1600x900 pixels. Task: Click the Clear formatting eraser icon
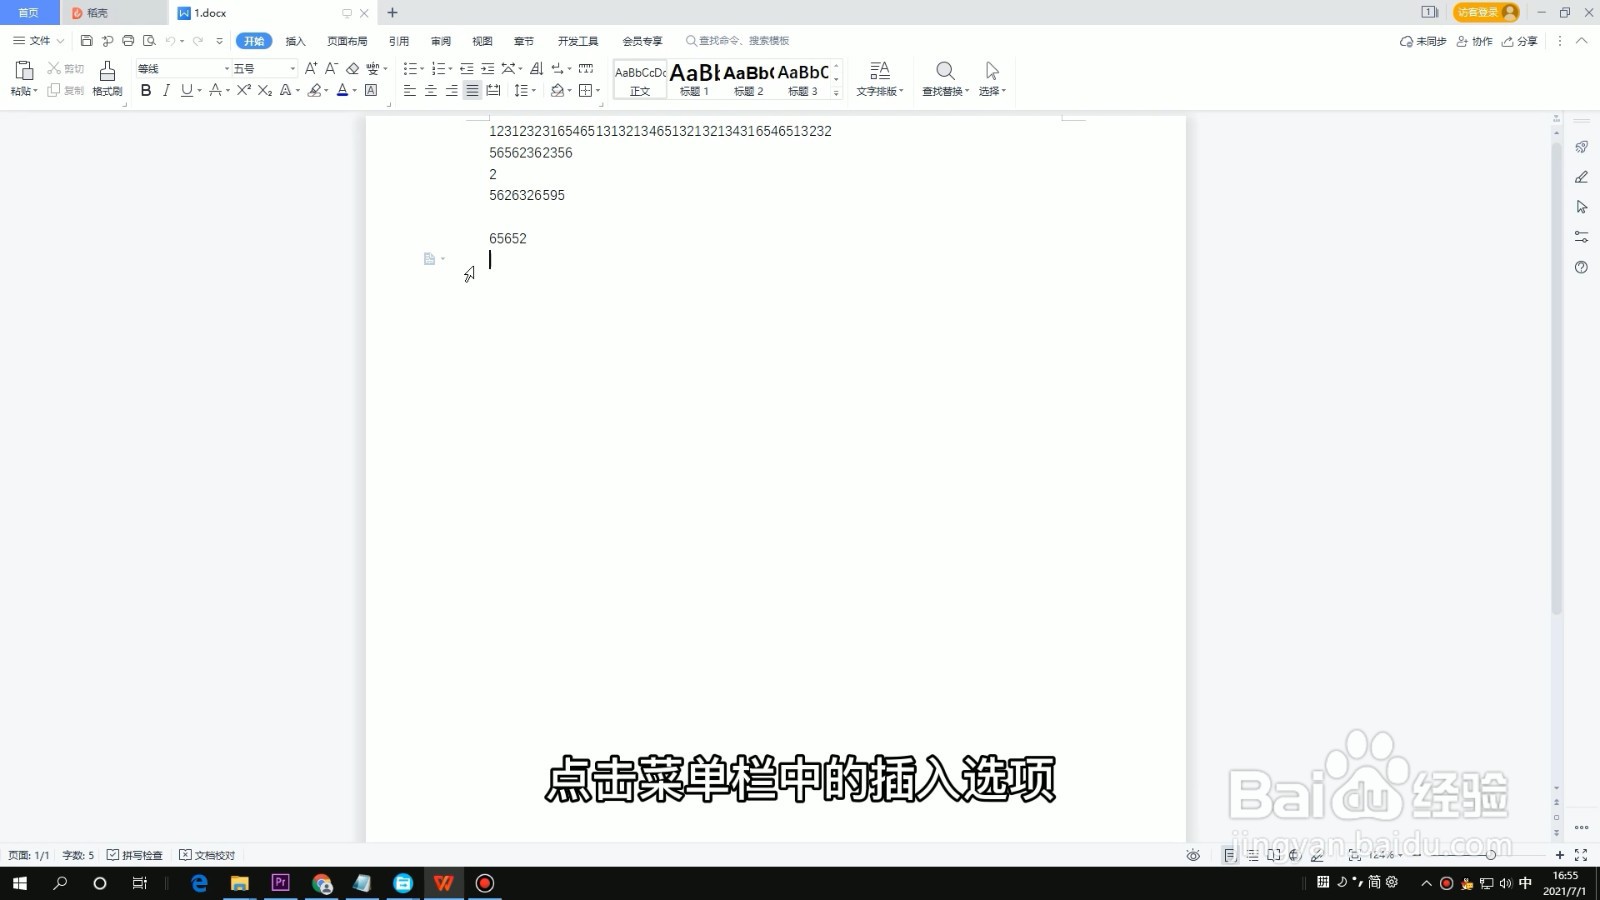pos(352,68)
